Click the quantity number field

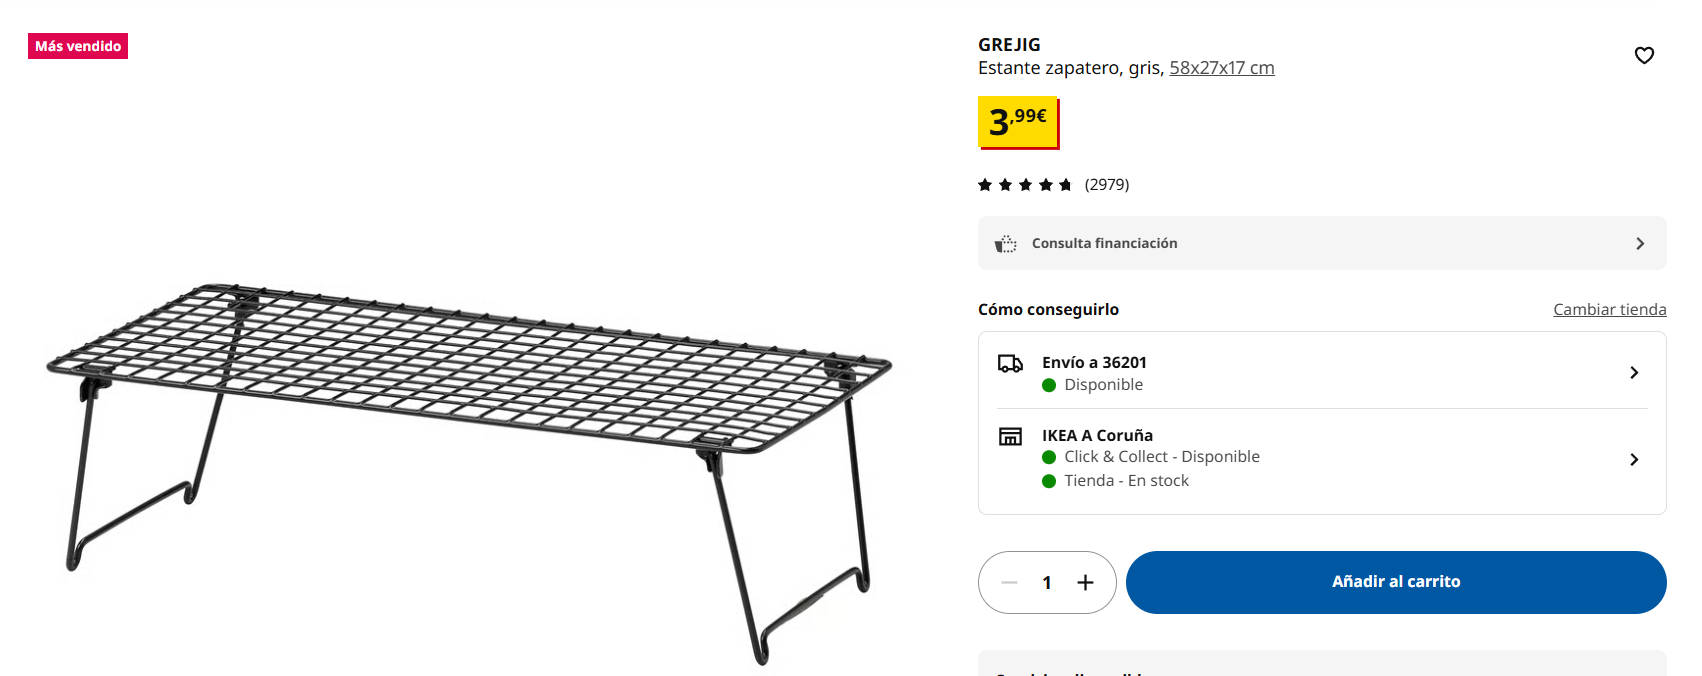click(x=1047, y=582)
